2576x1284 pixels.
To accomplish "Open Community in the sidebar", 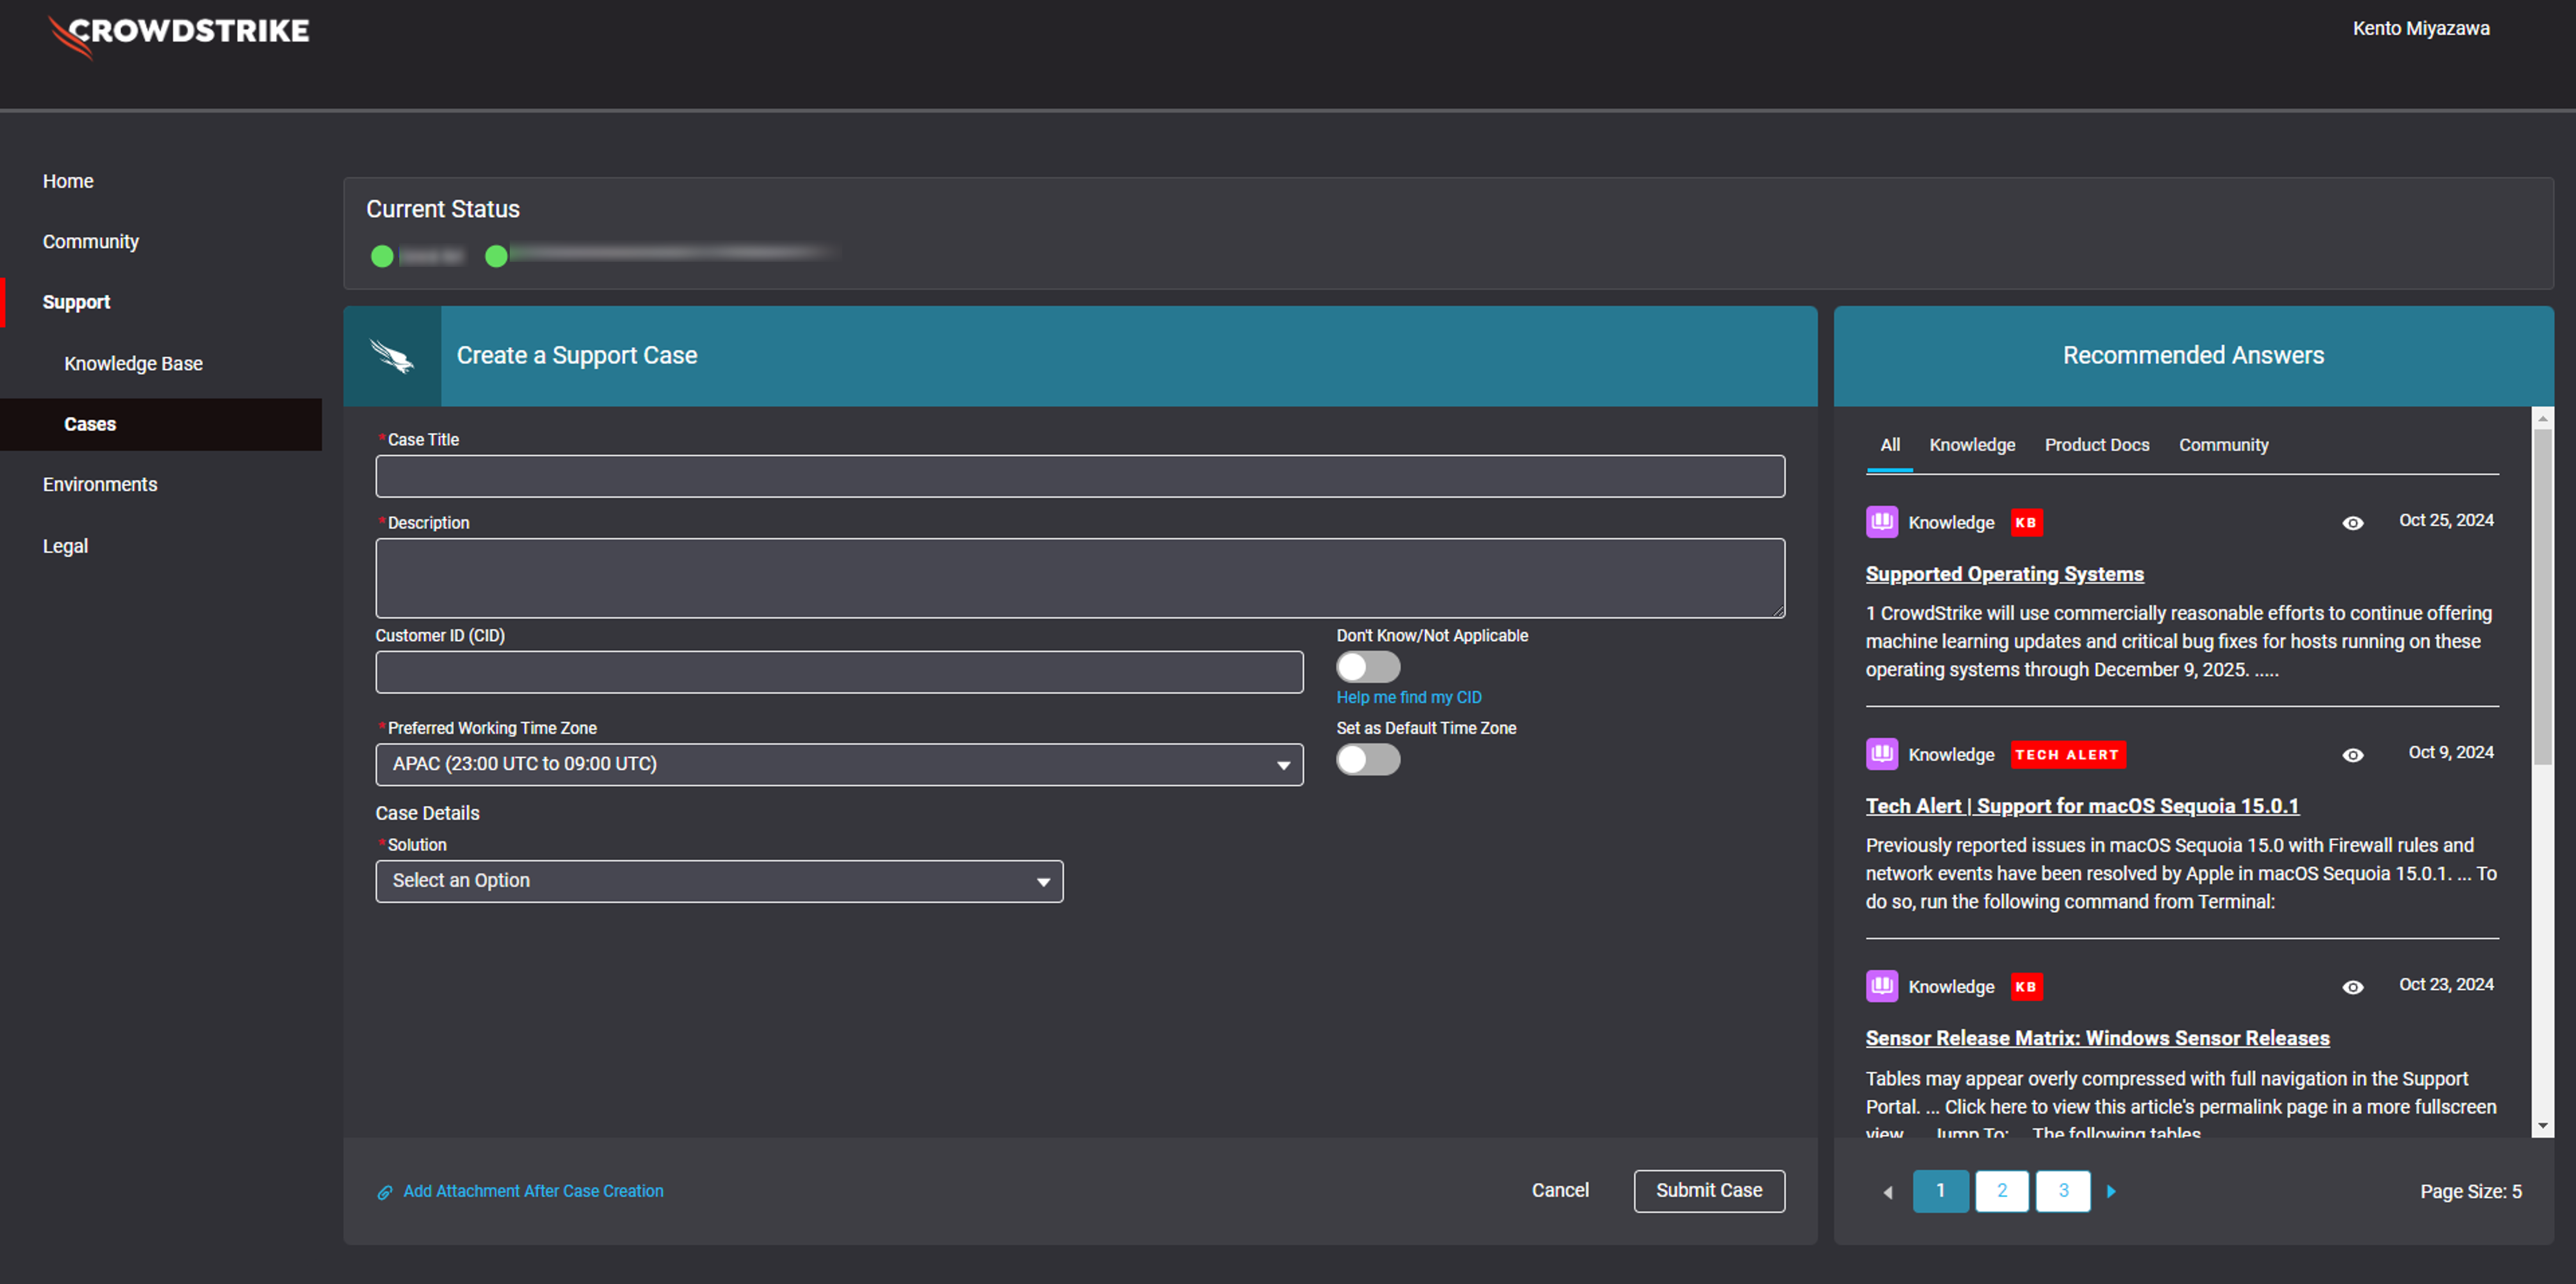I will (x=91, y=241).
